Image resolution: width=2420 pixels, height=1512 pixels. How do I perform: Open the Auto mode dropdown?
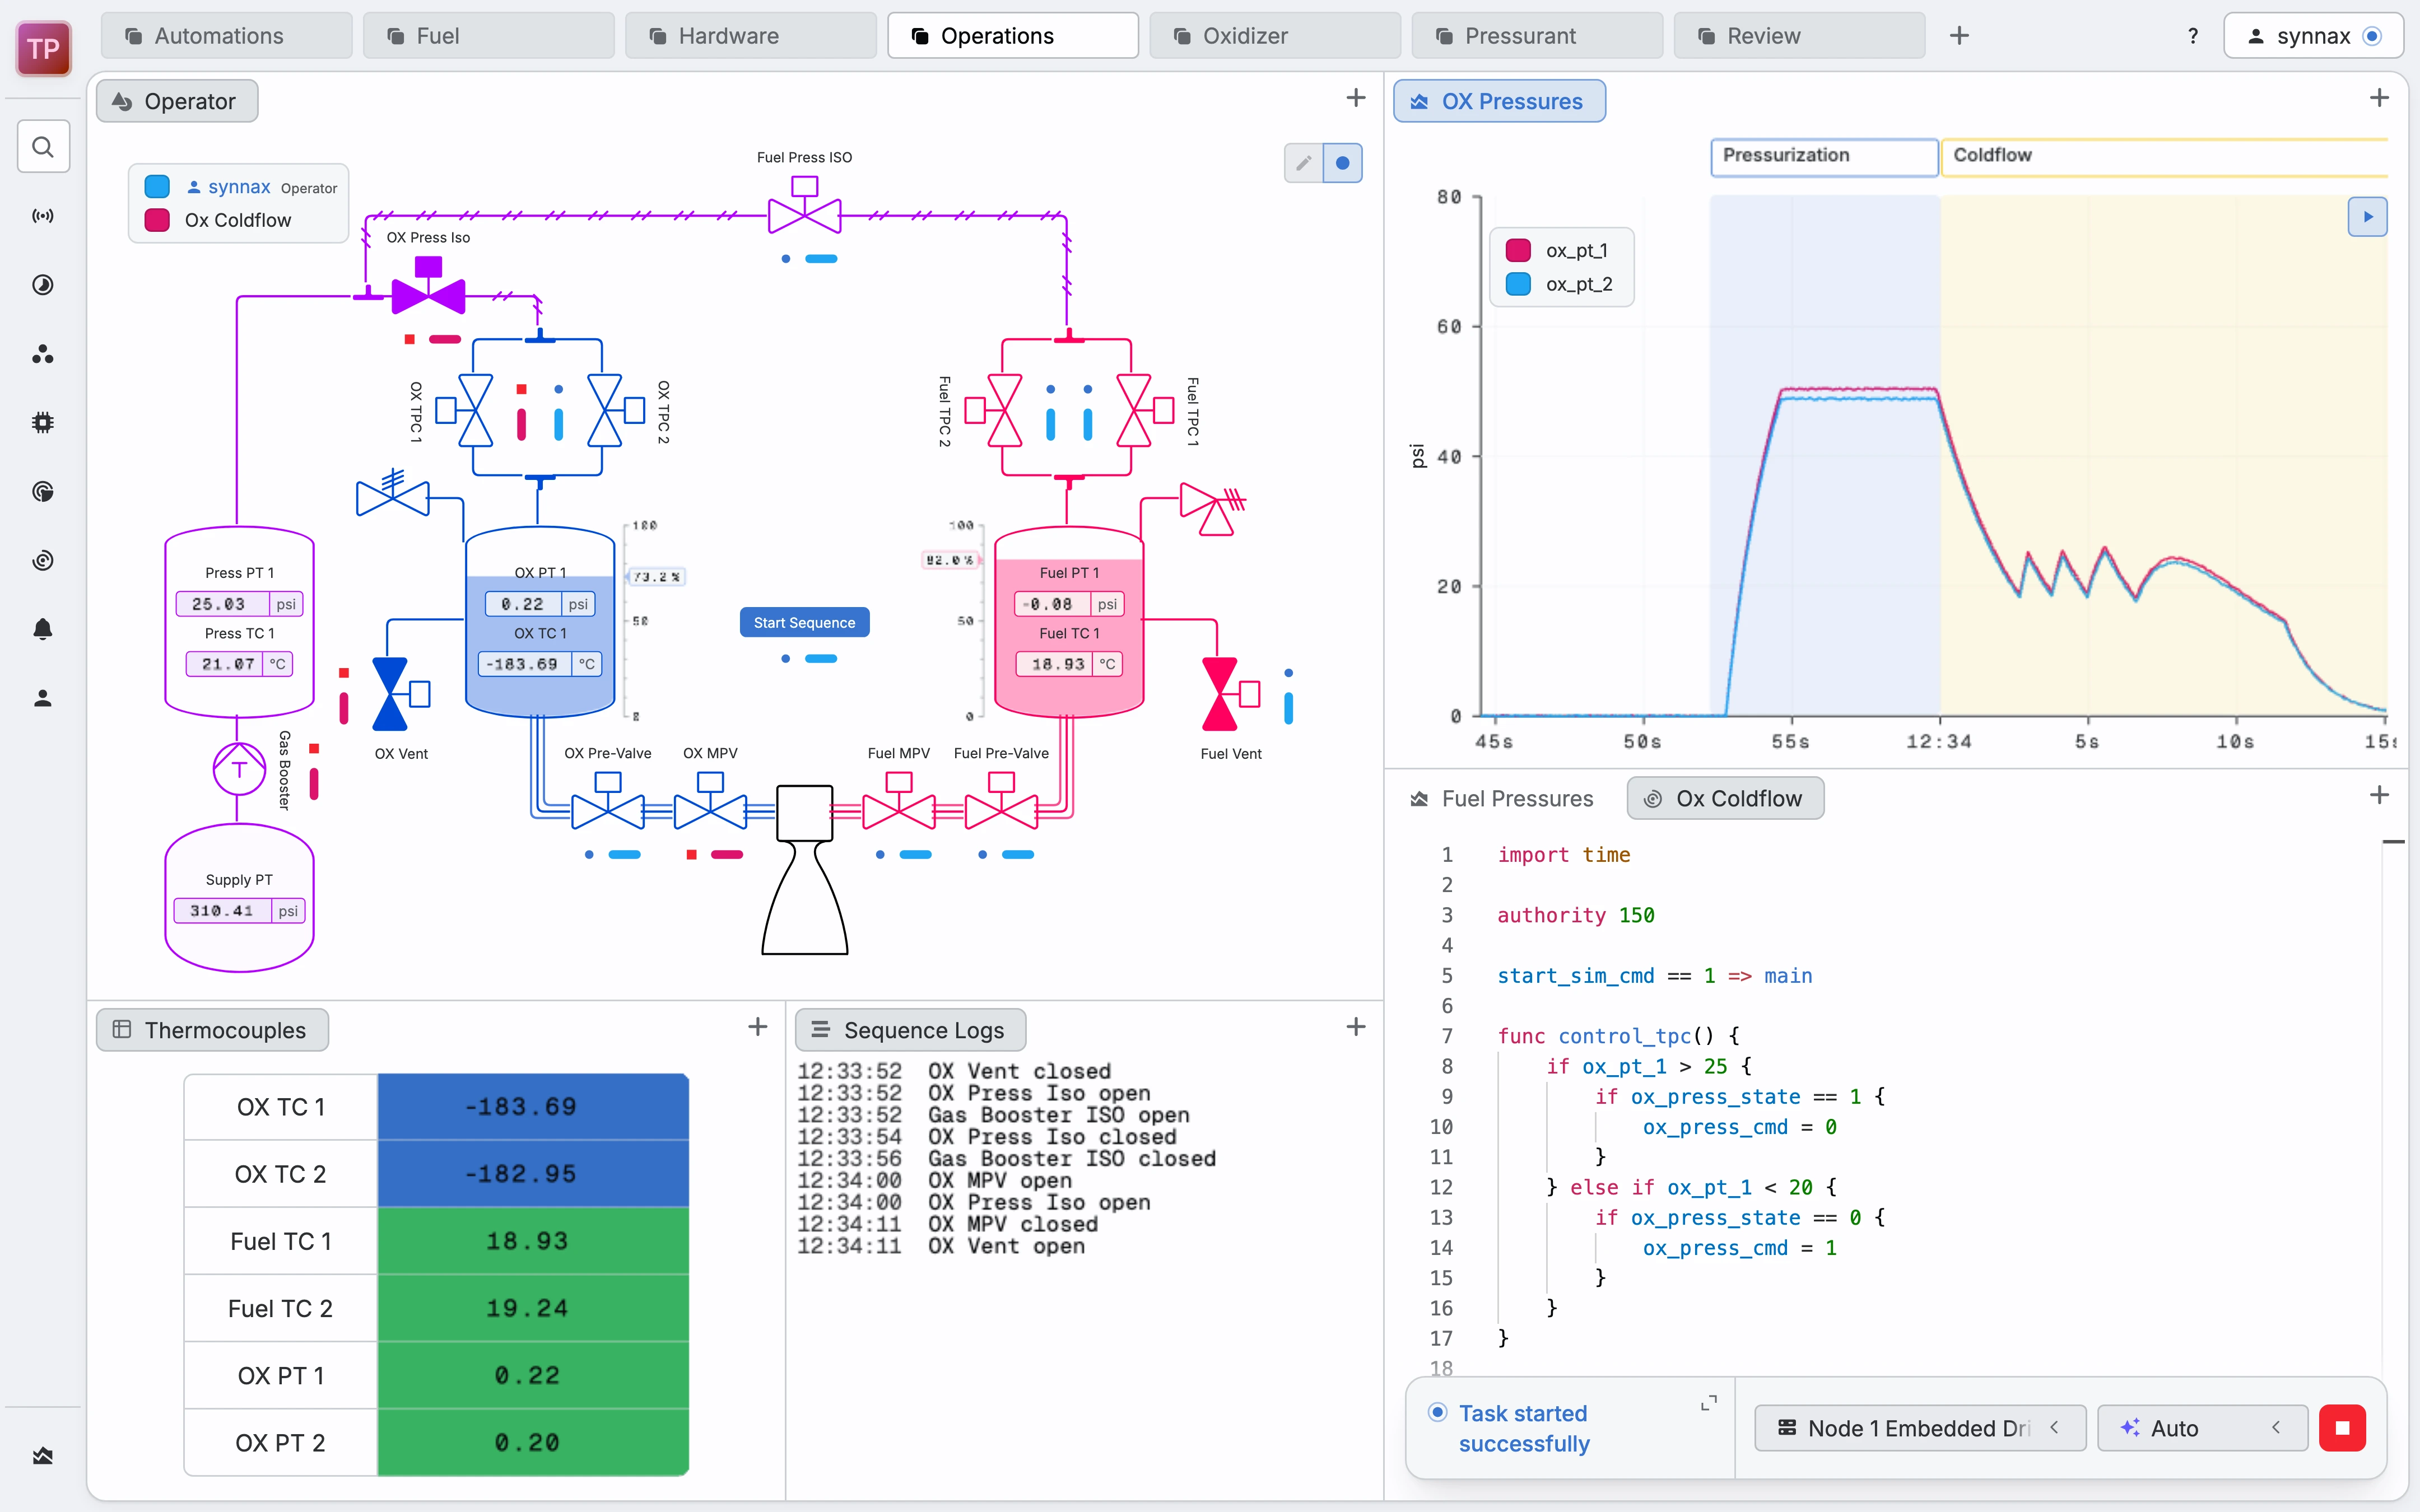(x=2202, y=1428)
